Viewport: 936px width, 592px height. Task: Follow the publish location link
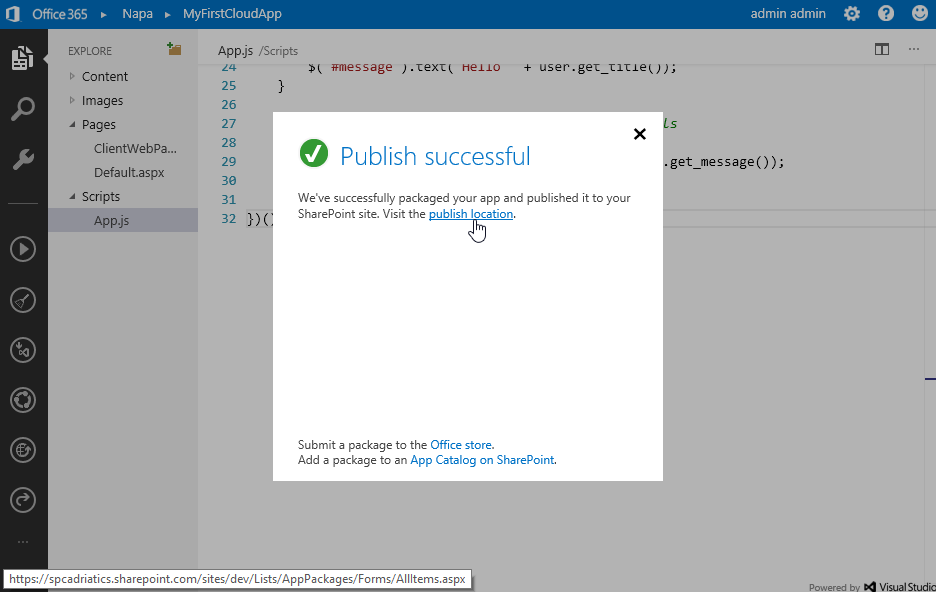[470, 214]
